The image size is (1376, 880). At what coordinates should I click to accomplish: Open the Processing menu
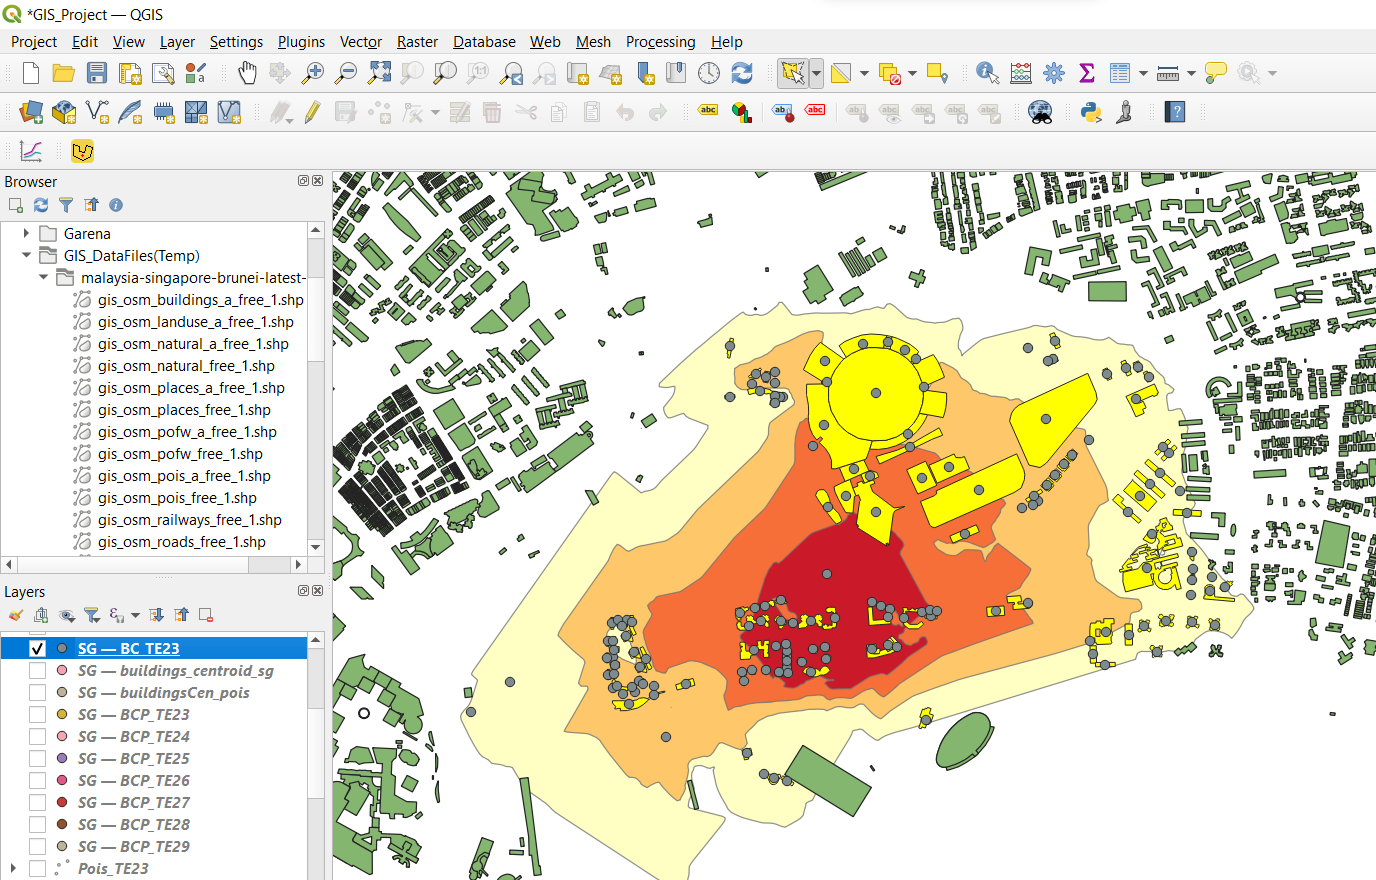pos(660,42)
